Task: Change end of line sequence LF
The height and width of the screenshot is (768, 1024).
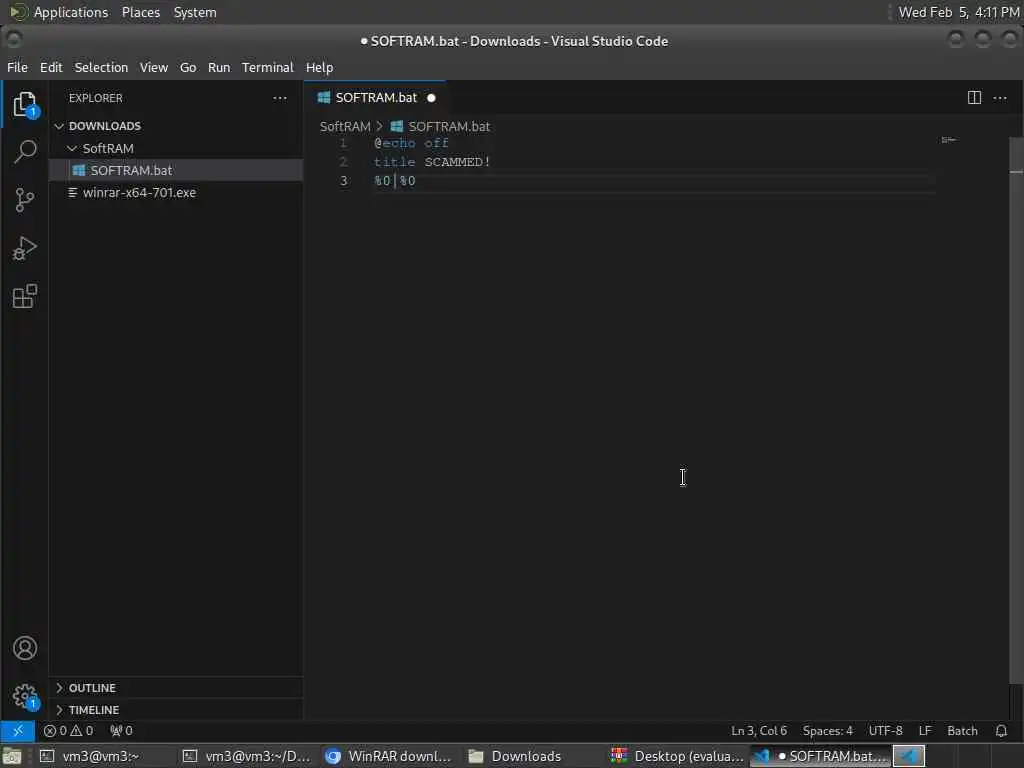Action: [x=925, y=731]
